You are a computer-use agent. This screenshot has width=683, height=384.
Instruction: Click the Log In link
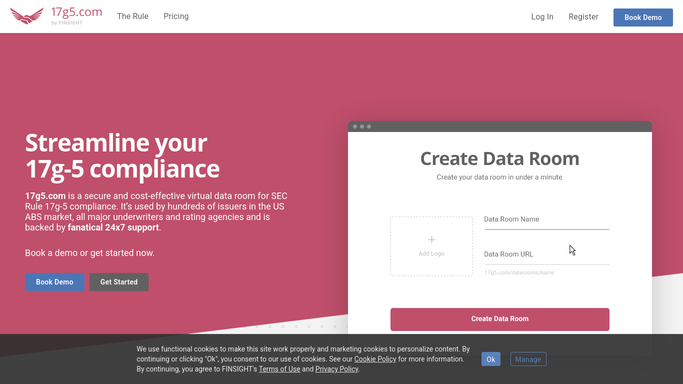point(542,17)
